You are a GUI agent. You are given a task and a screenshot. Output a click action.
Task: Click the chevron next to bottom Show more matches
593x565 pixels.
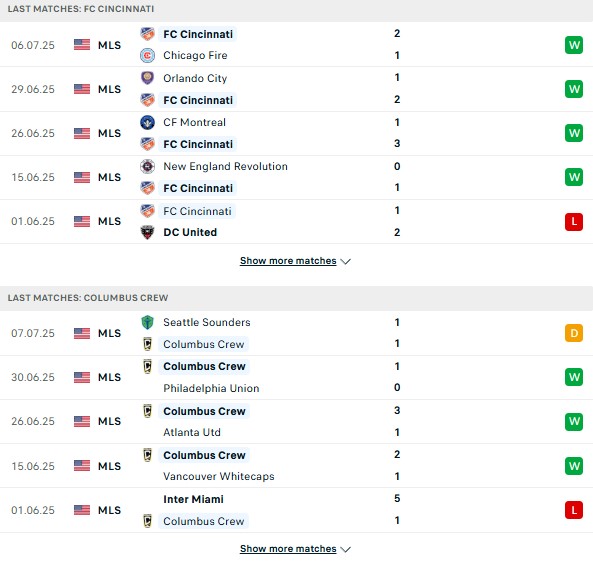(346, 549)
